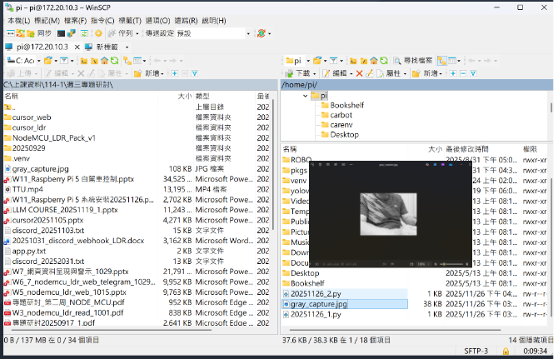The width and height of the screenshot is (554, 360).
Task: Open the queue 佇列 dropdown arrow
Action: tap(137, 34)
